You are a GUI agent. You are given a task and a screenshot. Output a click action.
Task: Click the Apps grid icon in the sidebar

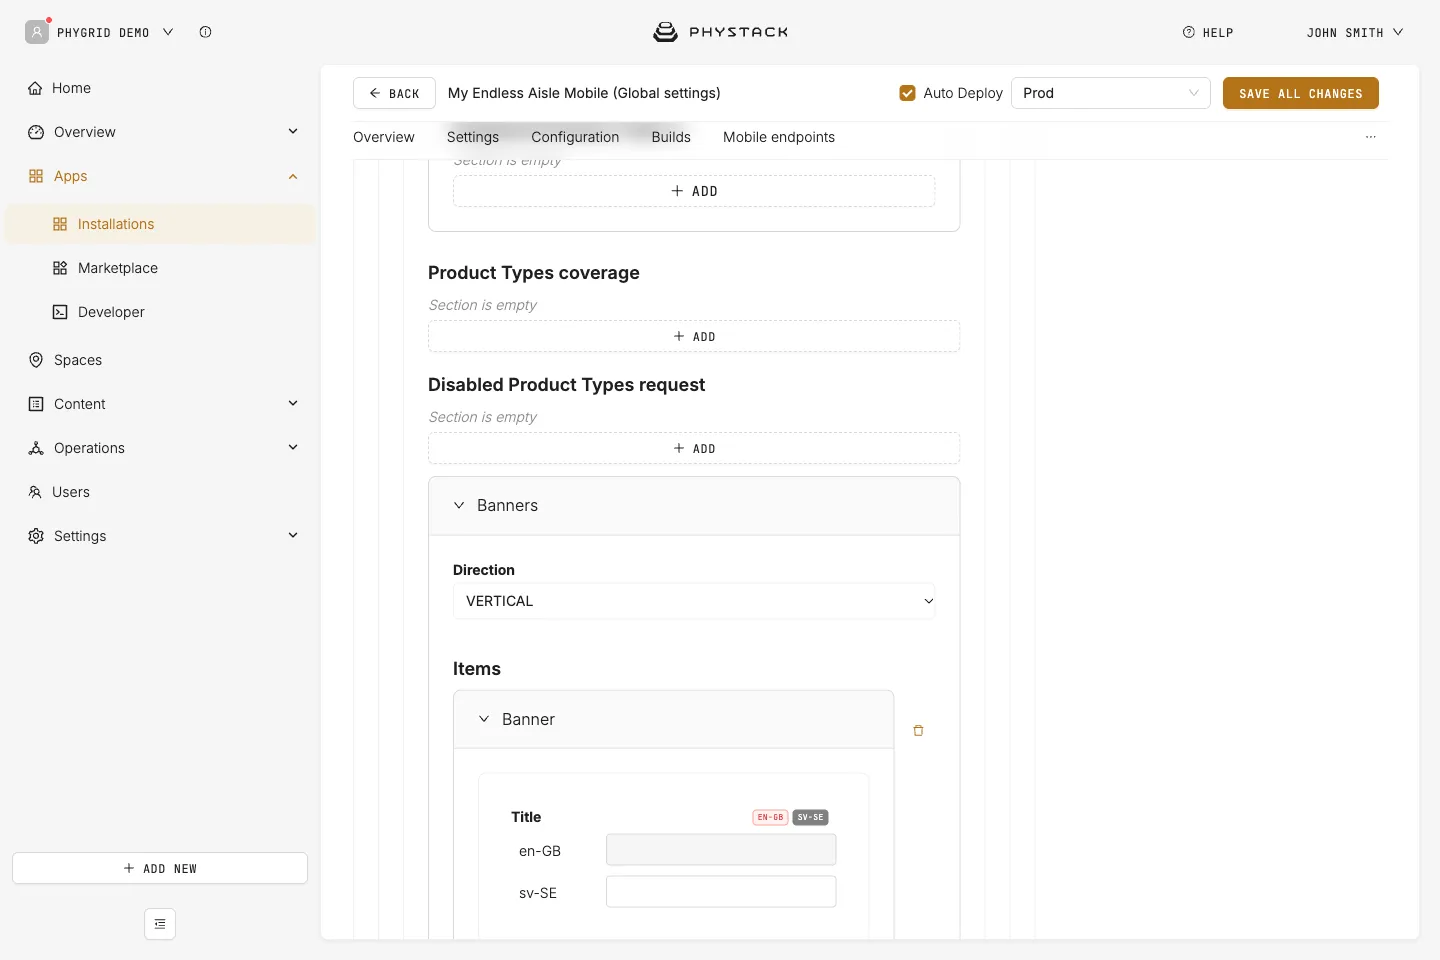point(36,176)
